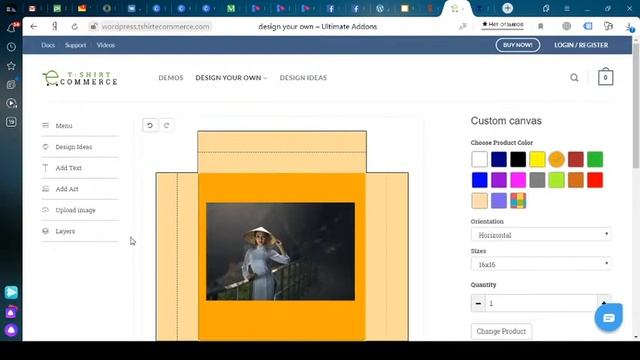This screenshot has width=640, height=360.
Task: Choose the gray product color
Action: click(537, 180)
